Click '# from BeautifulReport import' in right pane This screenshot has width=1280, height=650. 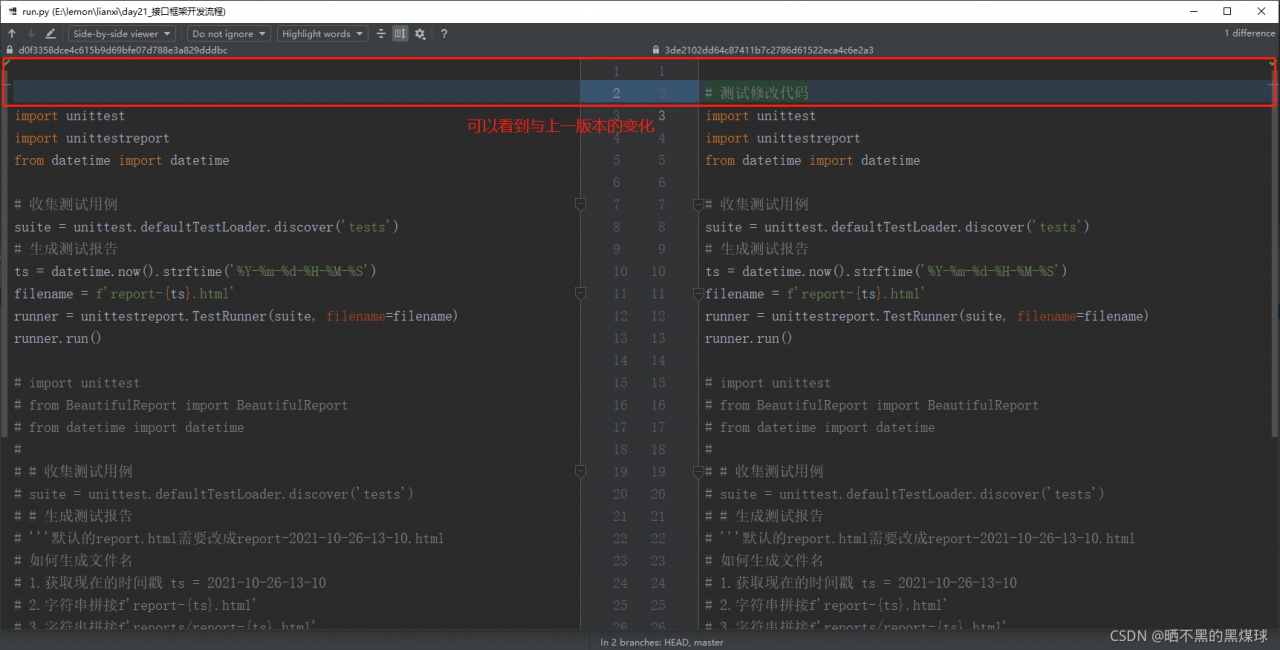click(x=872, y=405)
